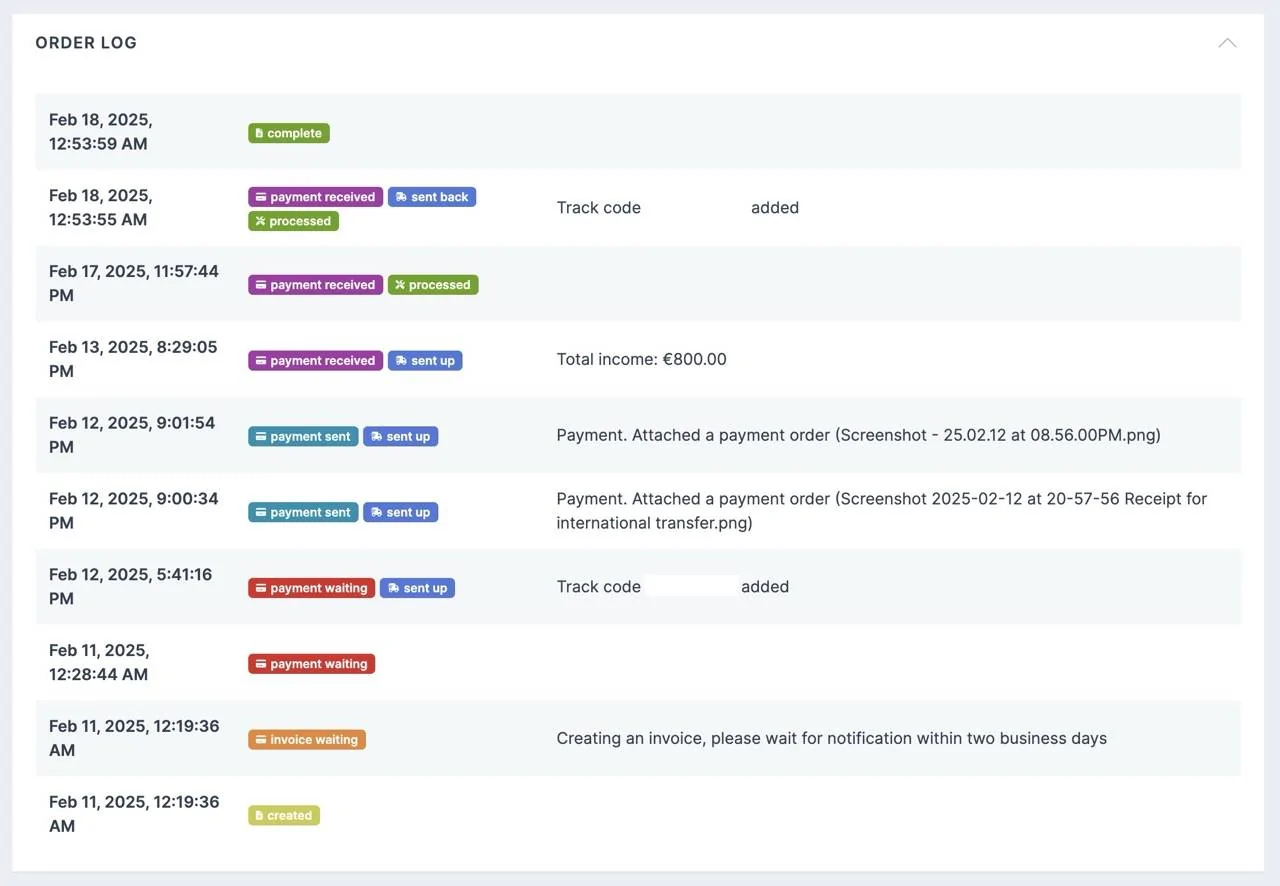Click the truck icon of sent up, 9:00:34 PM row

376,513
